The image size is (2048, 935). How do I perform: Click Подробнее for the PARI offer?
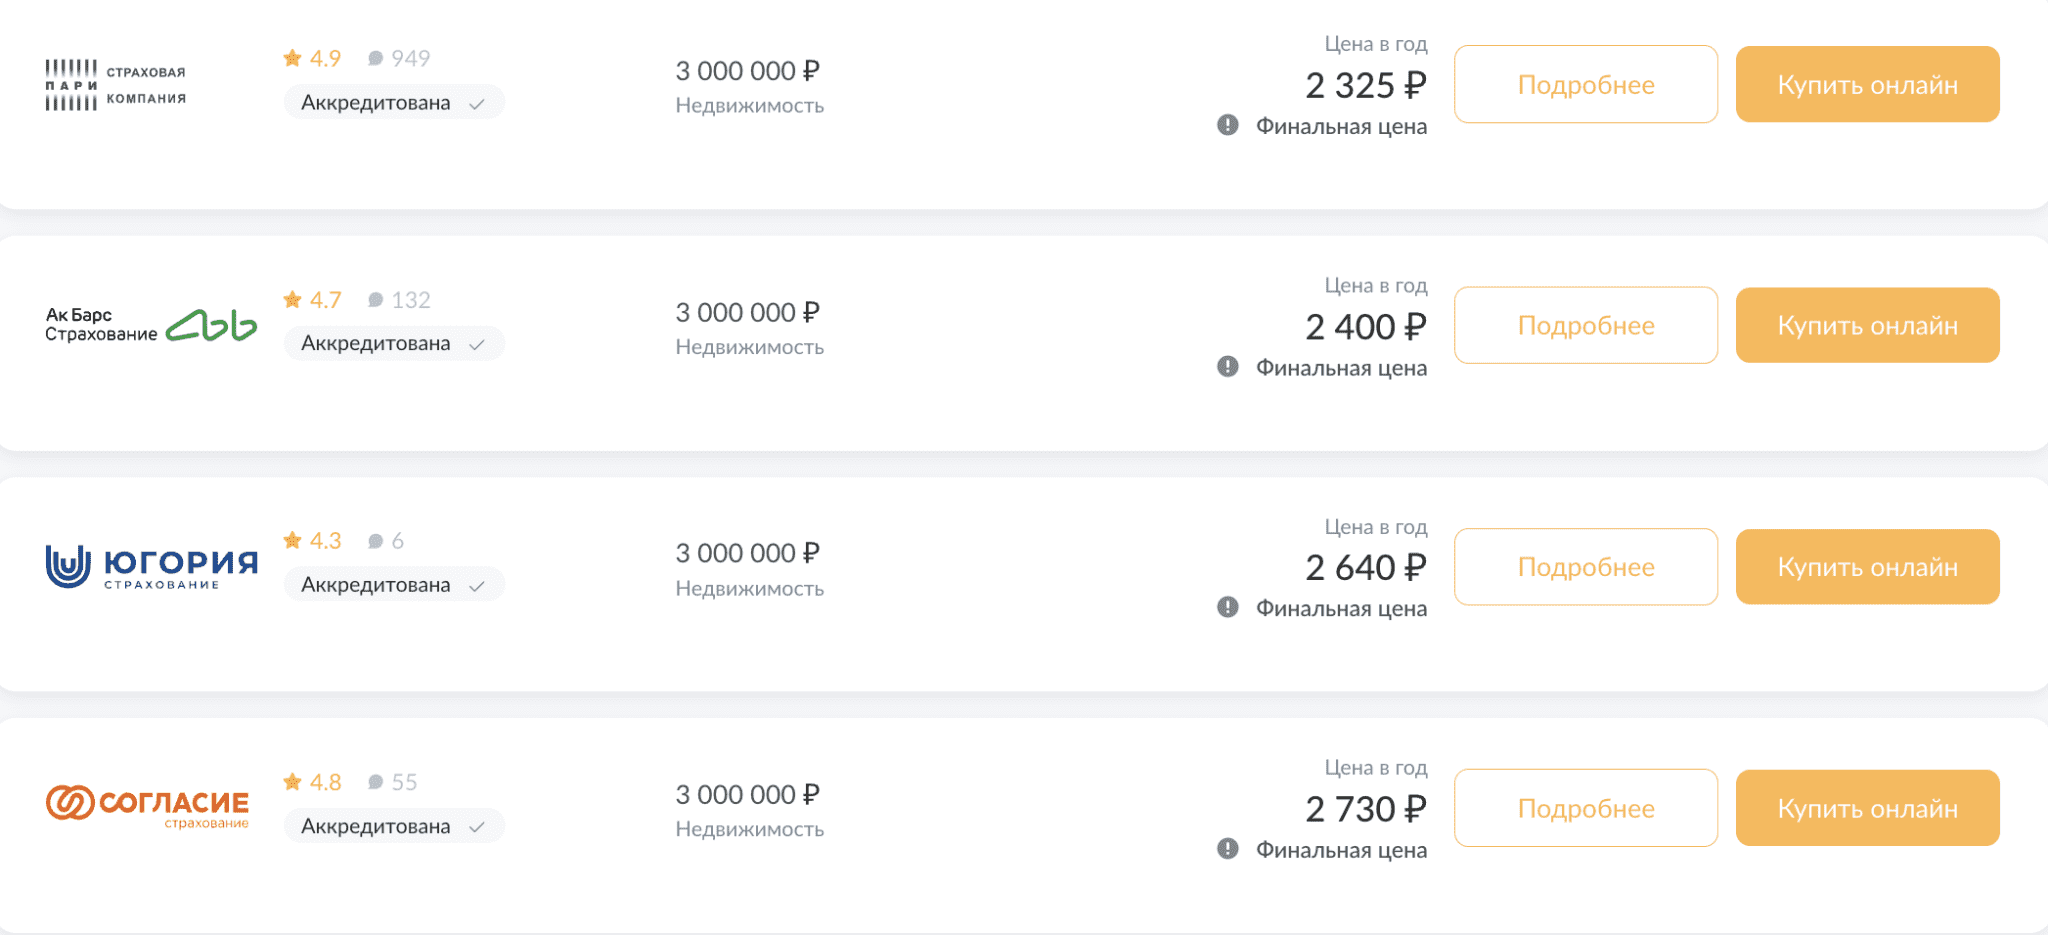tap(1585, 85)
